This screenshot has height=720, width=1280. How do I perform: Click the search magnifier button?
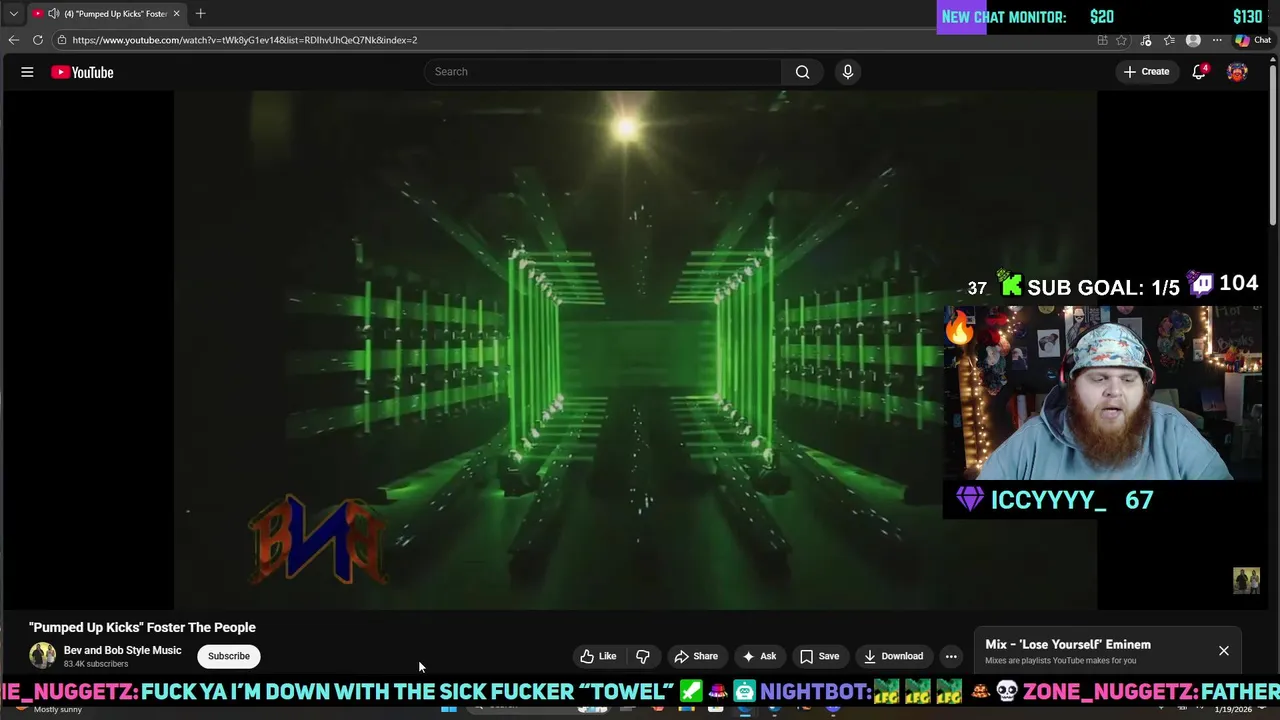(802, 72)
